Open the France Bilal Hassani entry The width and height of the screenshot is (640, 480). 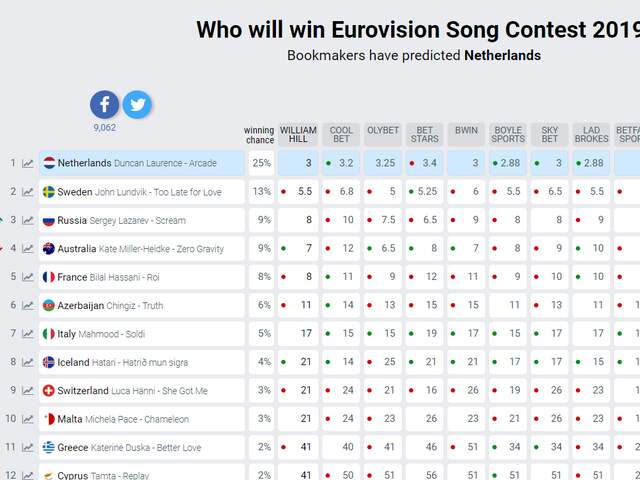point(142,277)
